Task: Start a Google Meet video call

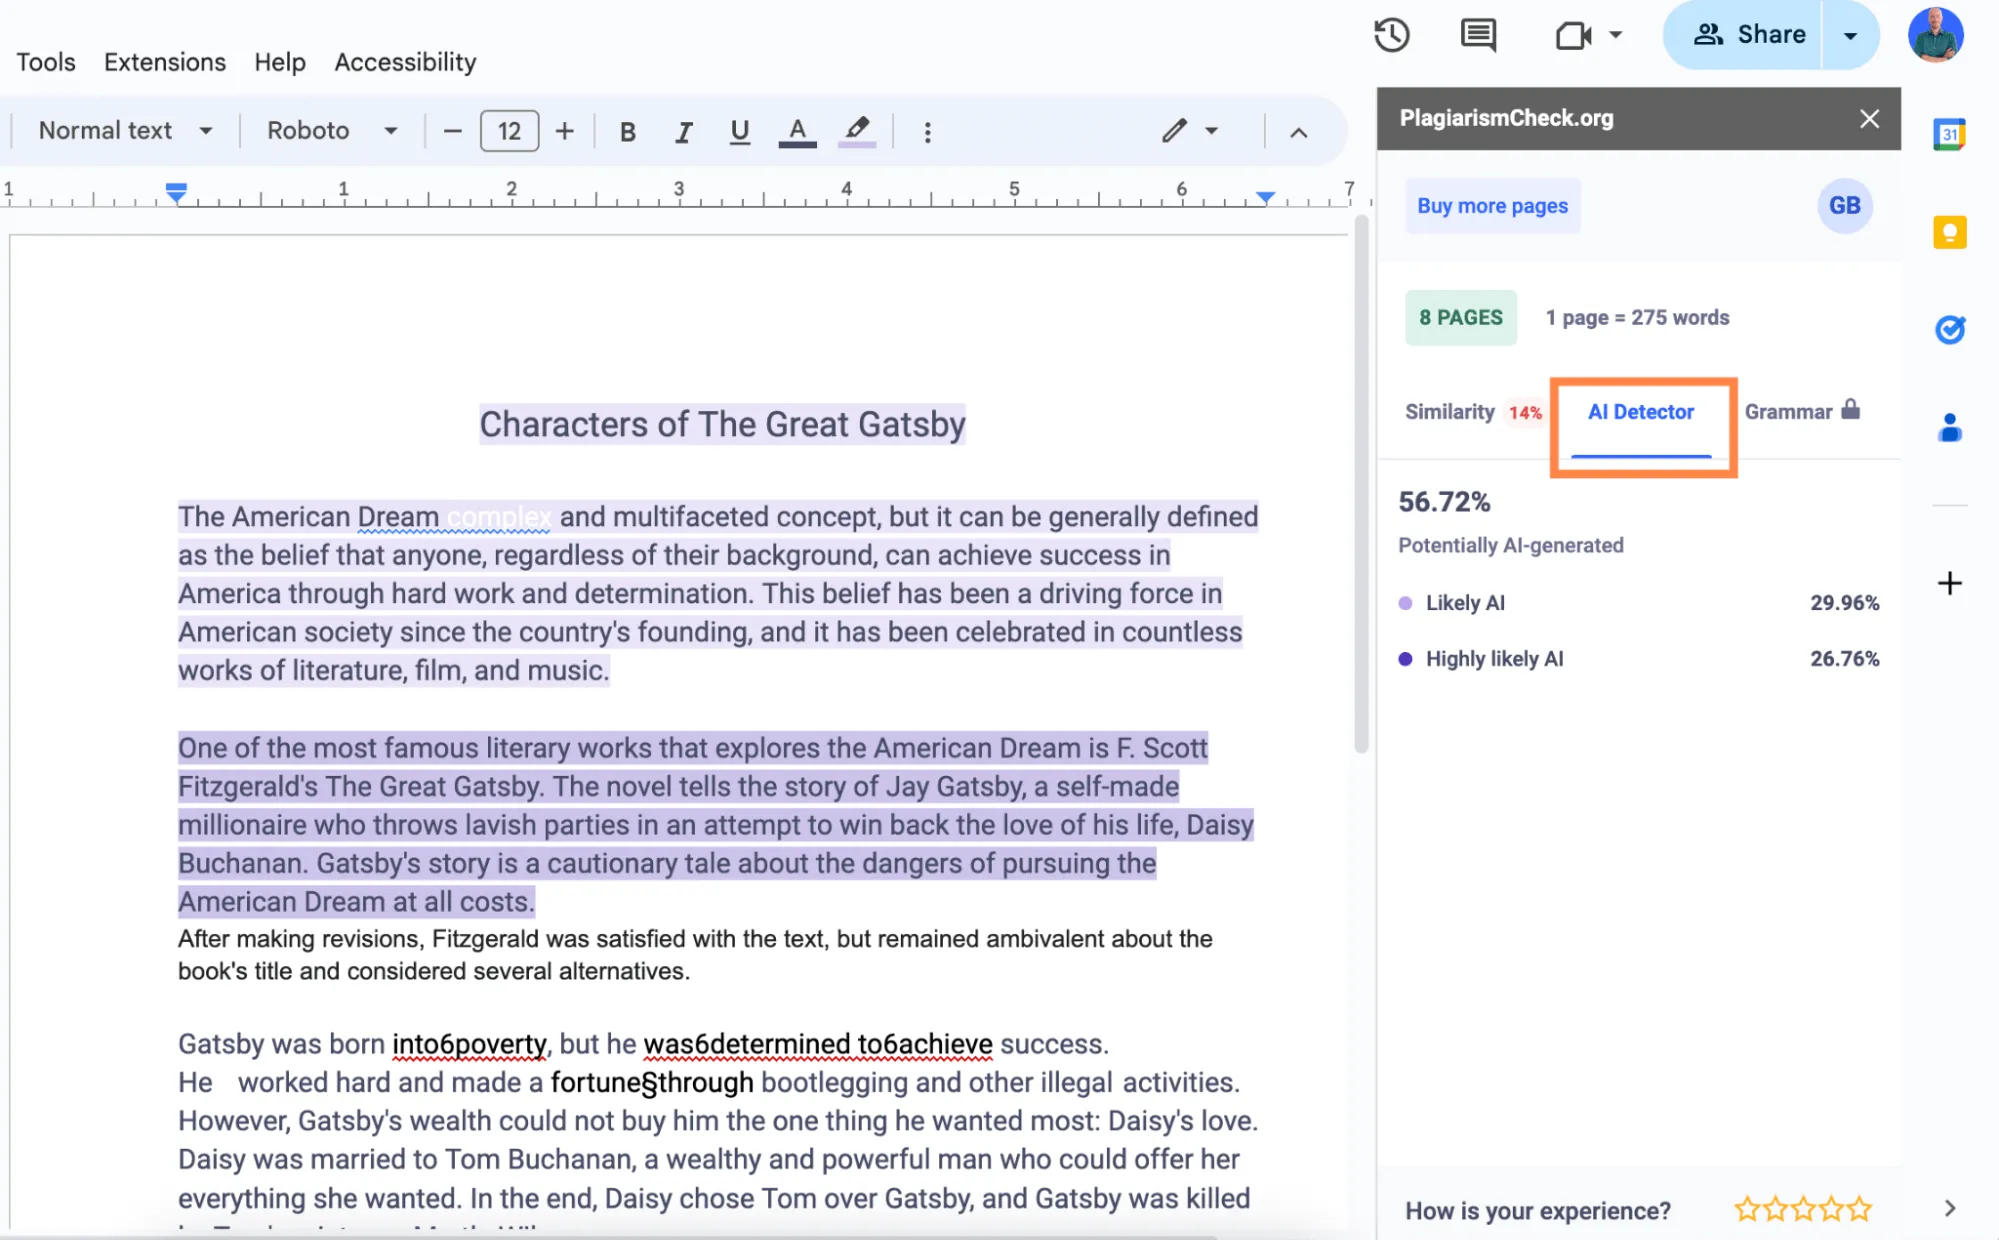Action: (1572, 35)
